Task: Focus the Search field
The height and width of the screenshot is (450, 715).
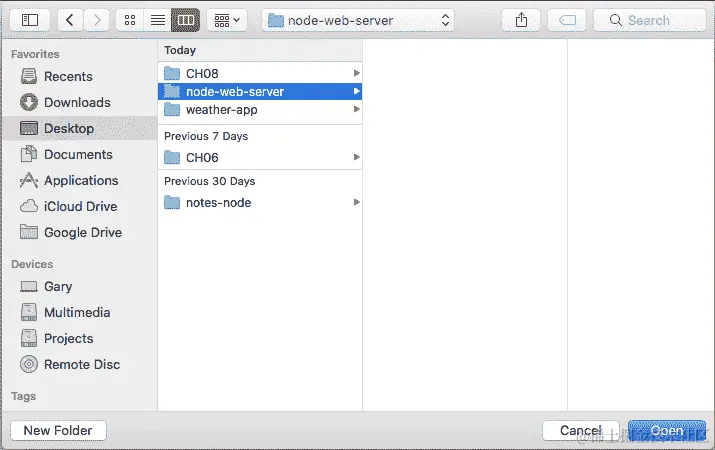Action: 650,20
